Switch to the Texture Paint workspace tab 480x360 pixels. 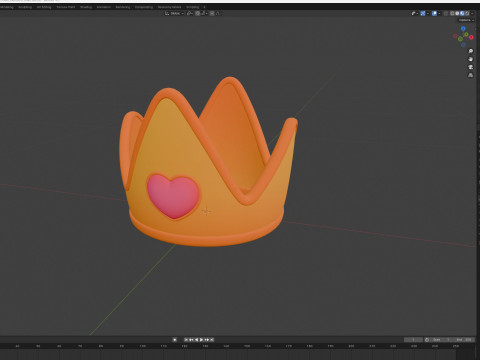[x=66, y=7]
